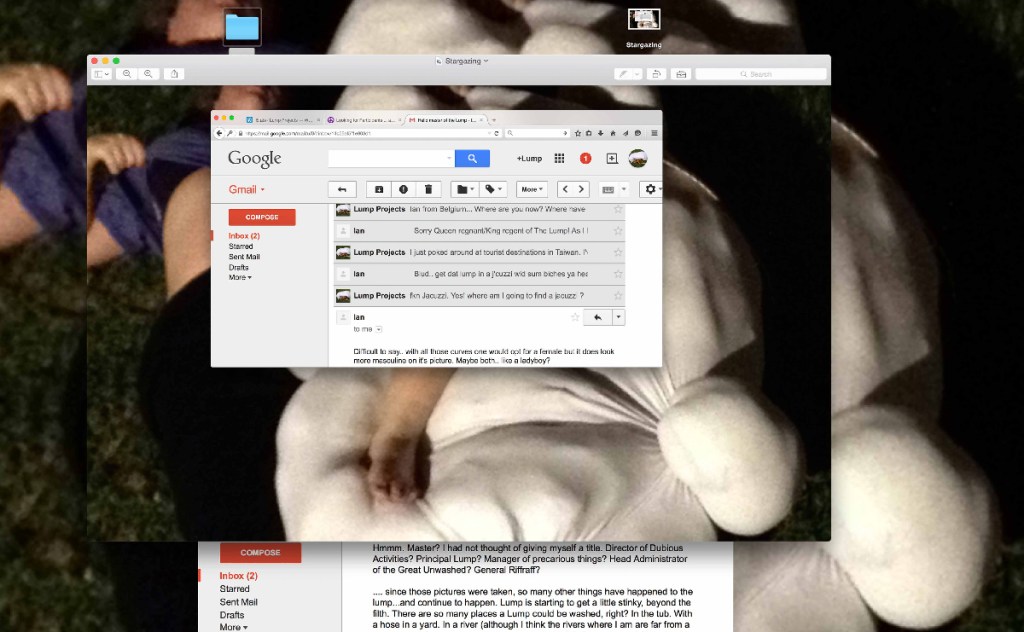Report spam using the exclamation icon

[403, 189]
